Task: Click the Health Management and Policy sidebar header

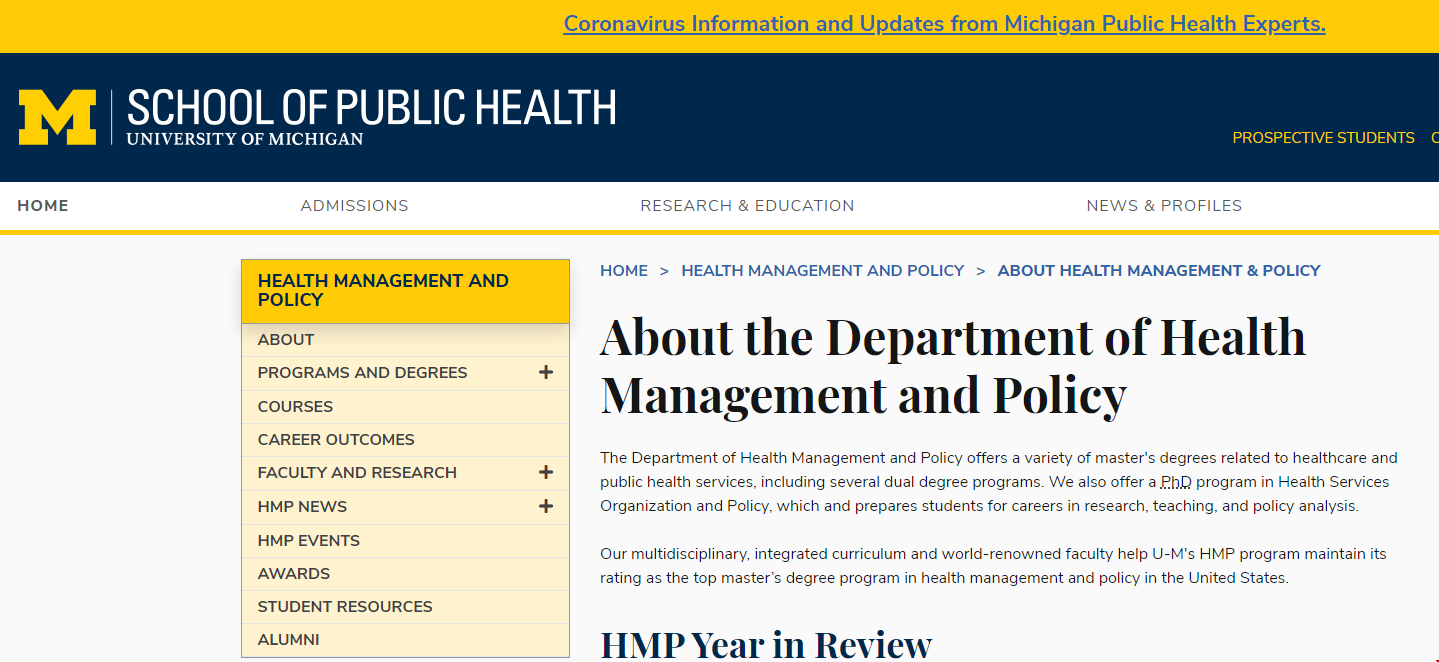Action: [405, 291]
